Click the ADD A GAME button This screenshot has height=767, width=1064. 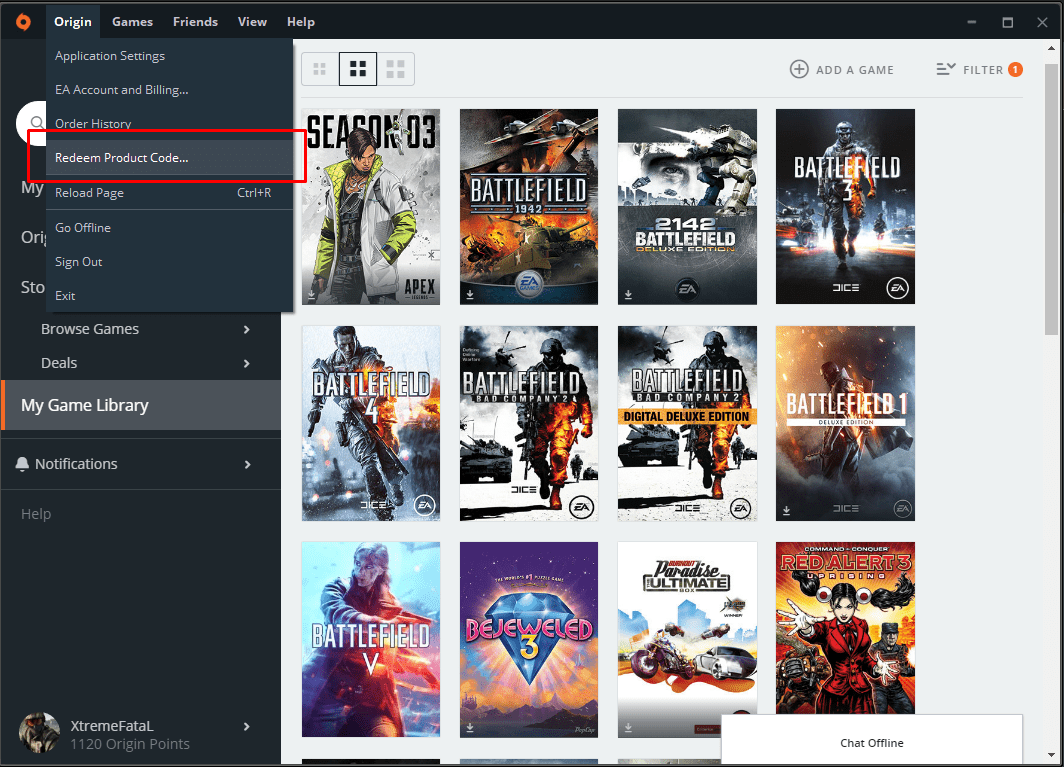841,69
